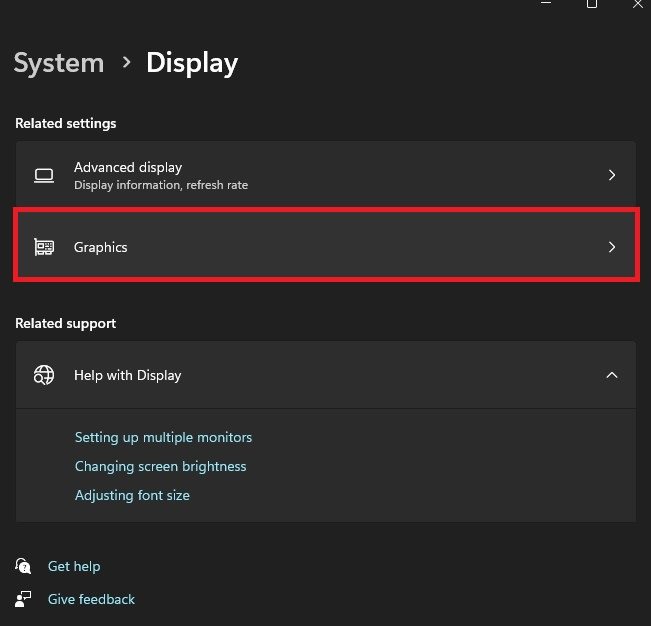Screen dimensions: 651x626
Task: Collapse the Help with Display section
Action: pyautogui.click(x=612, y=375)
